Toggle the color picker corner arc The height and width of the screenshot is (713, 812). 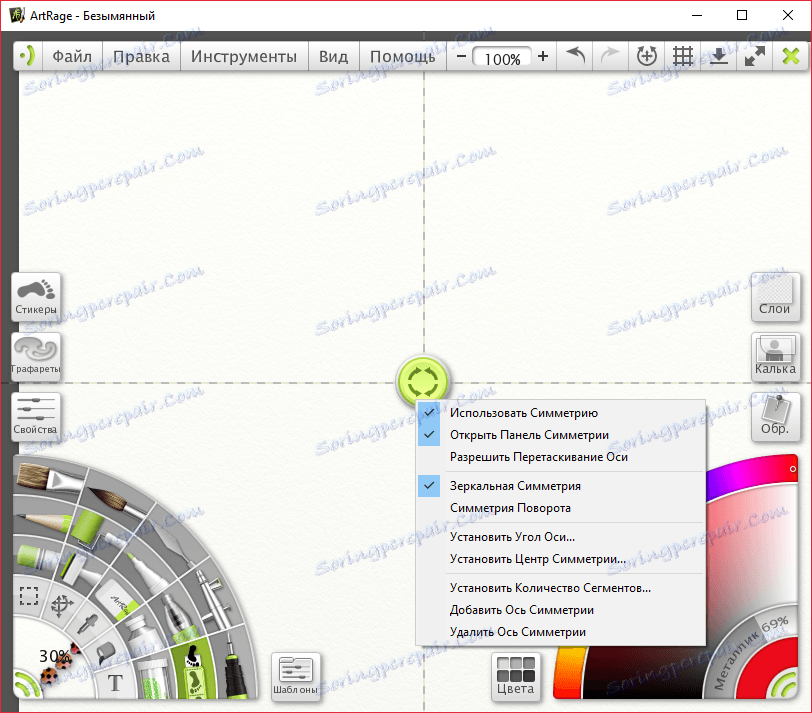[x=783, y=683]
